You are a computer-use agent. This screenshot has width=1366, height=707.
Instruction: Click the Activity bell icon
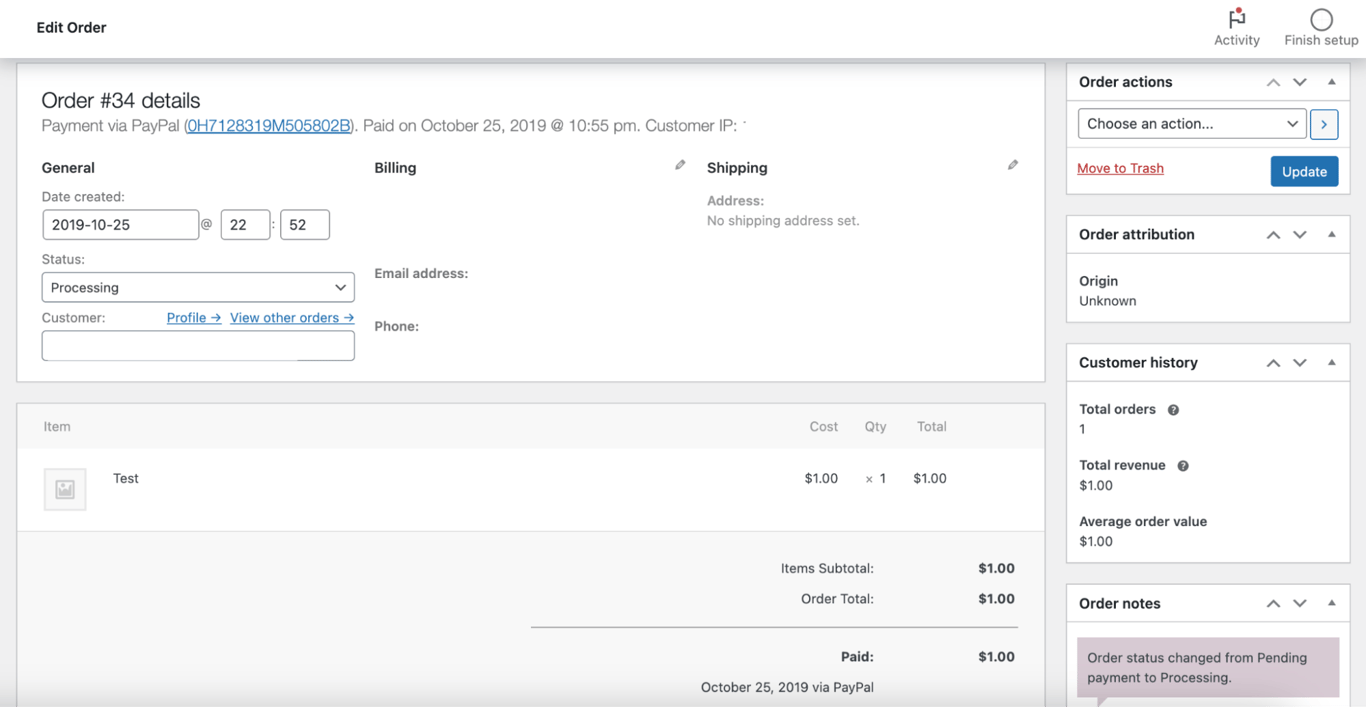(x=1237, y=18)
